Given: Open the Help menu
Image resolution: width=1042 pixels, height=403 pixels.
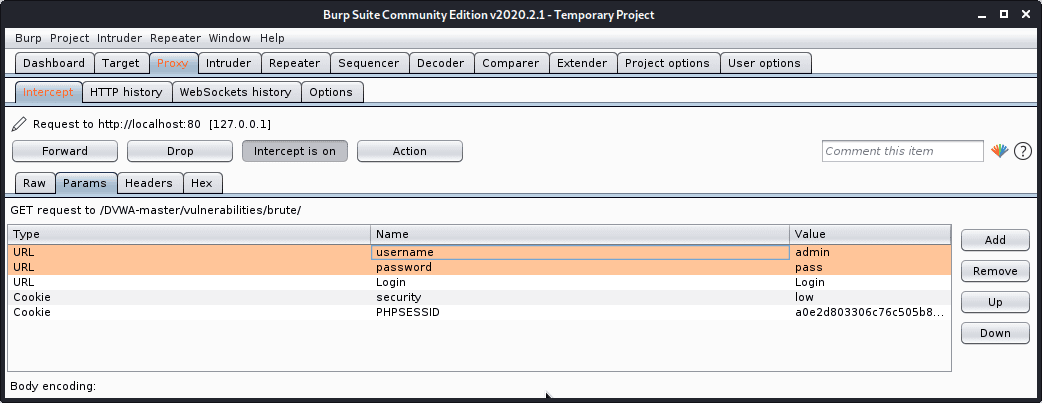Looking at the screenshot, I should pyautogui.click(x=272, y=38).
